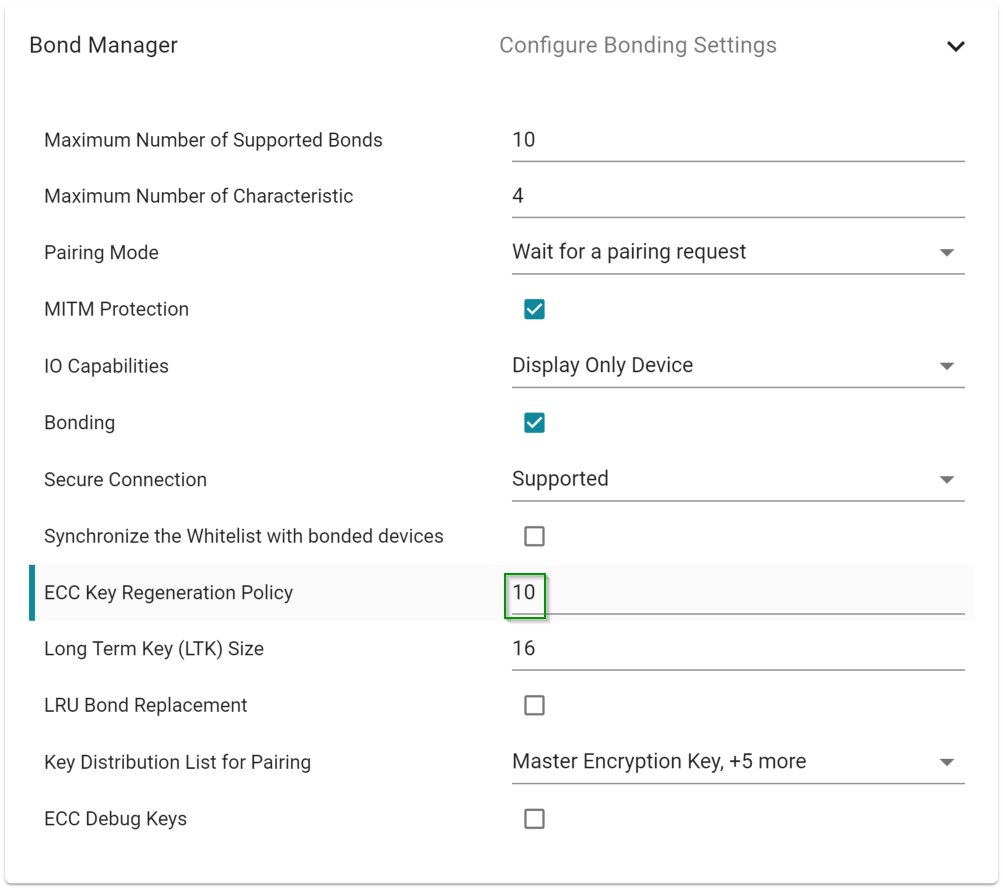The height and width of the screenshot is (889, 1003).
Task: Expand the Secure Connection dropdown
Action: click(x=946, y=480)
